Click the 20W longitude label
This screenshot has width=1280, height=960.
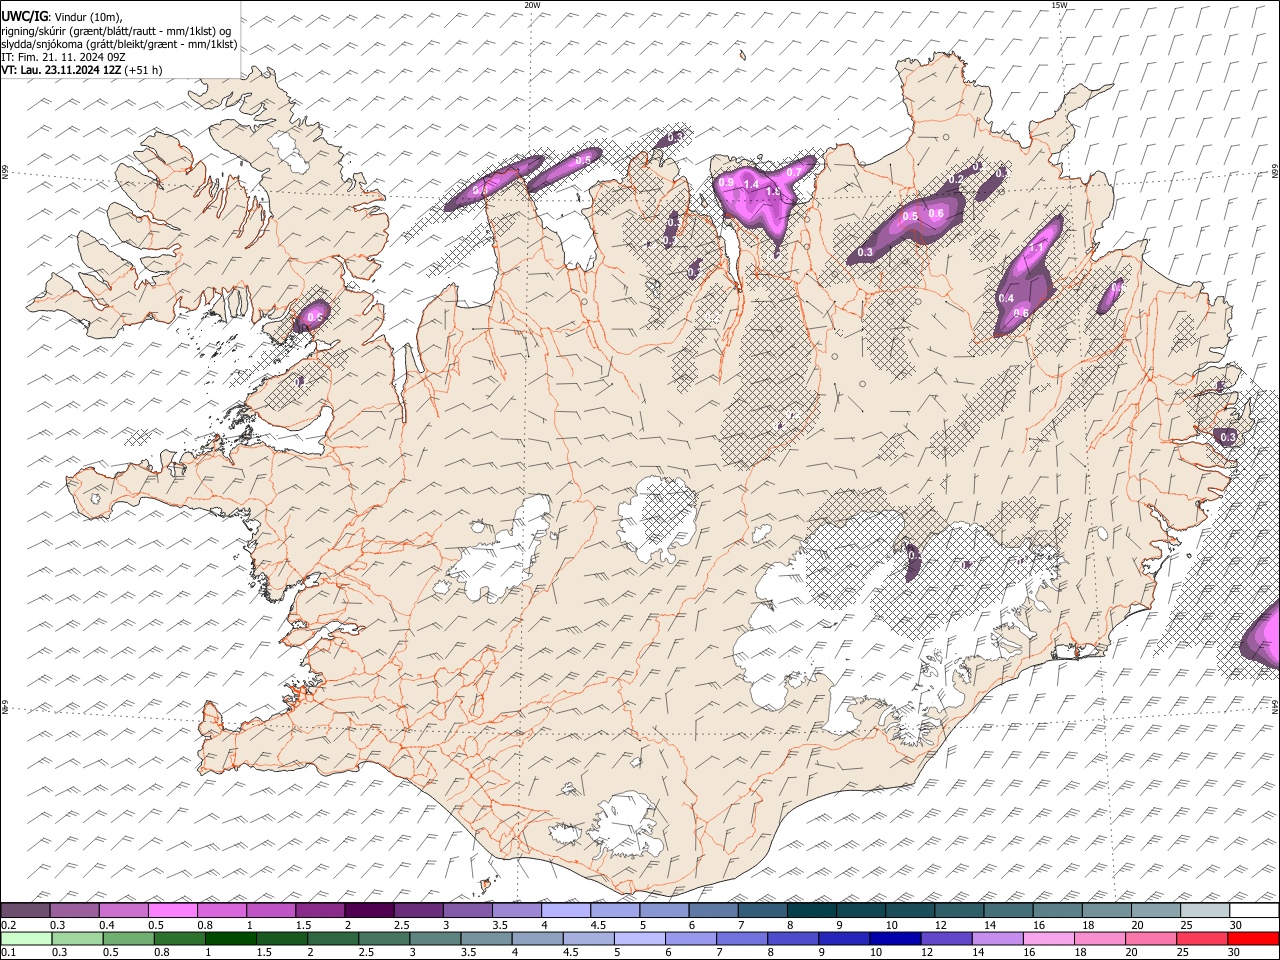(x=532, y=5)
